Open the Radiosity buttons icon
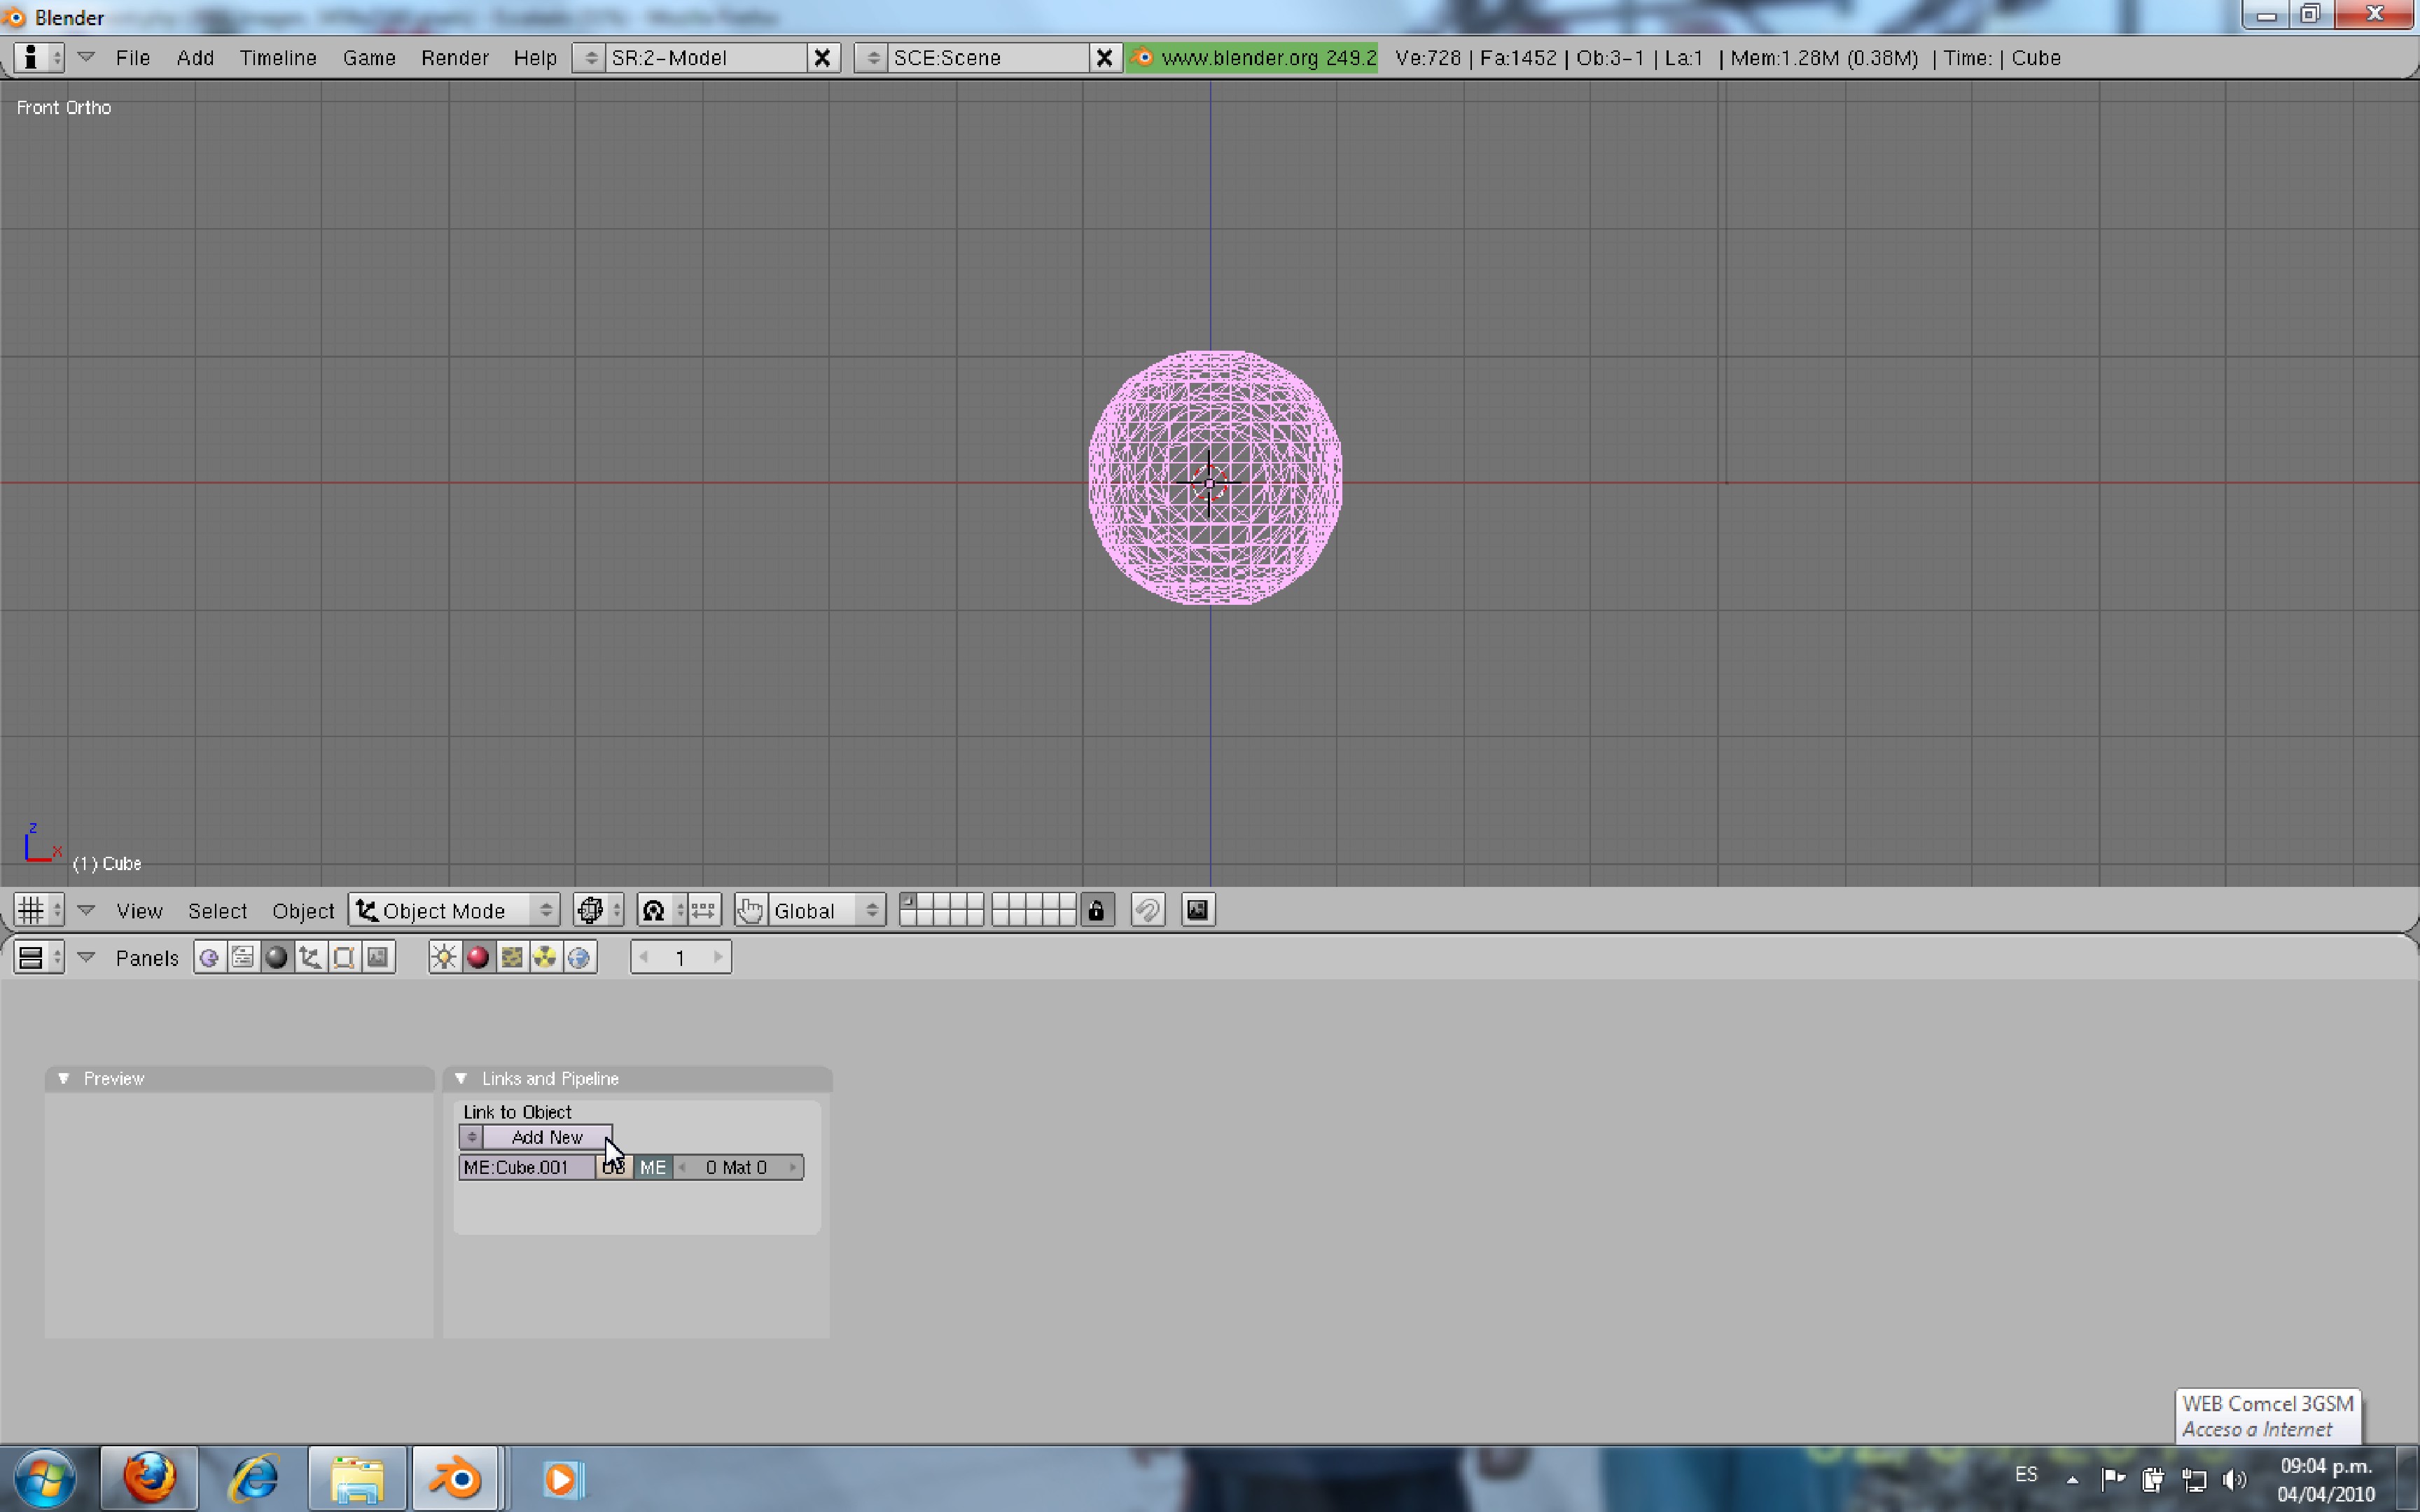This screenshot has height=1512, width=2420. coord(545,957)
